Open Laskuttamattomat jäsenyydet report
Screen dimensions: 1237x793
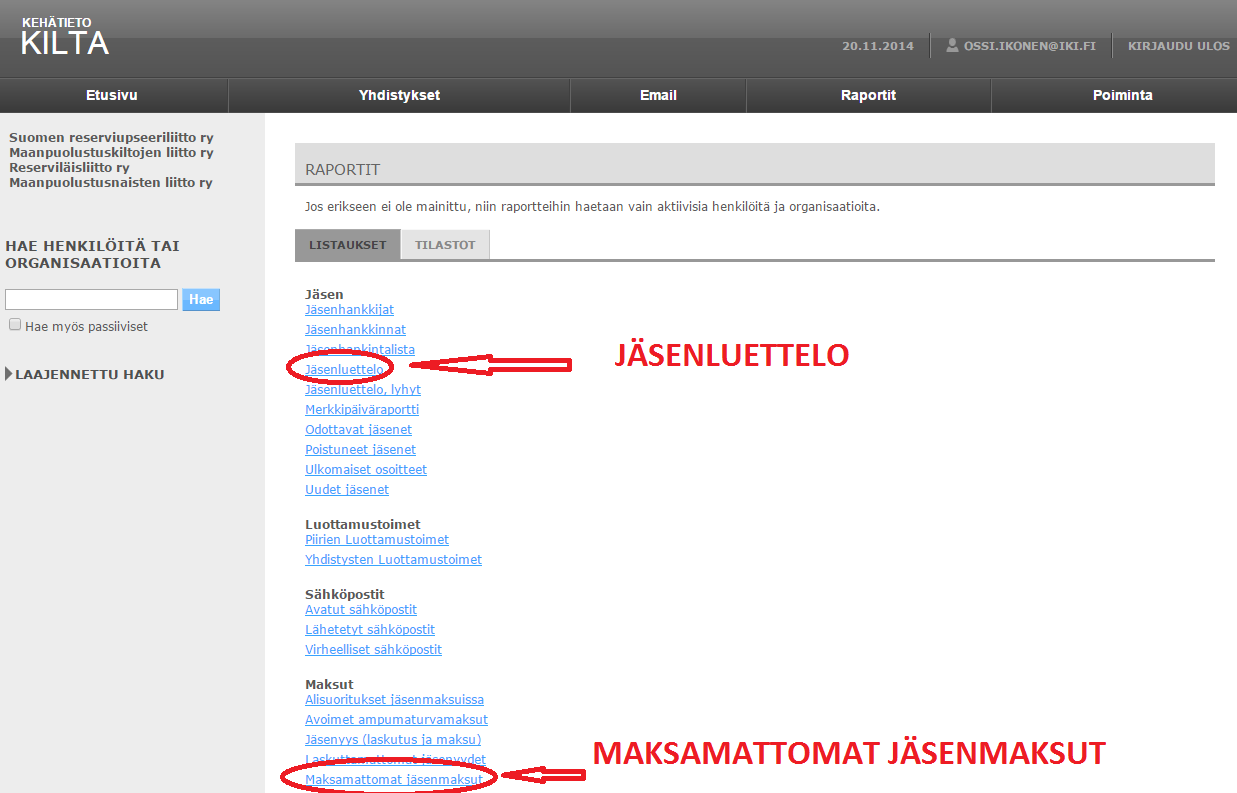point(395,760)
